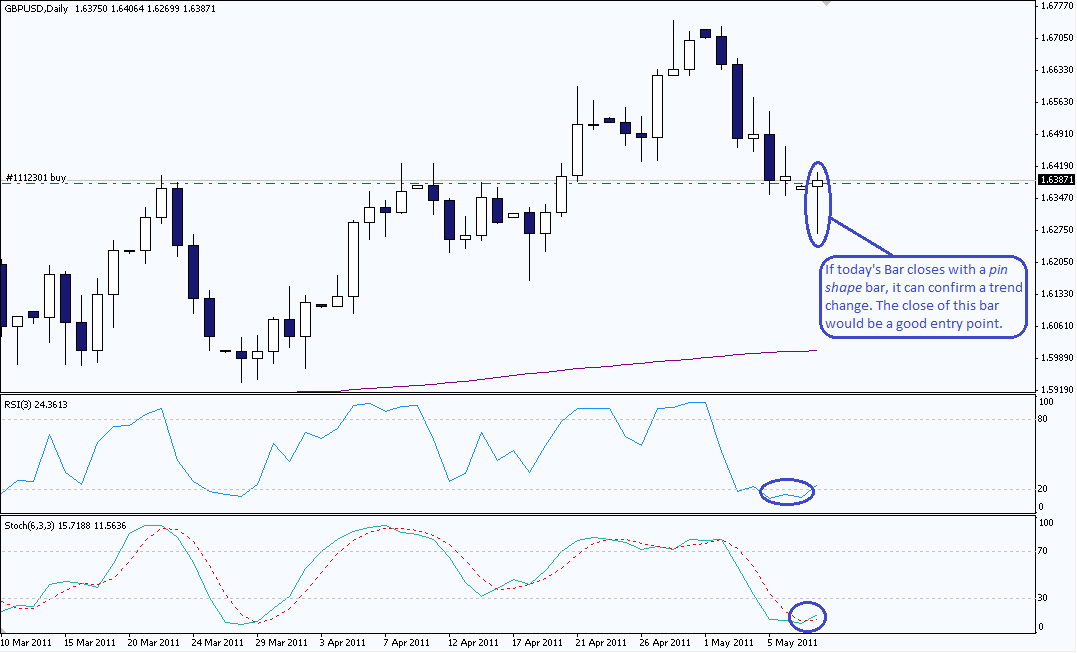The image size is (1077, 653).
Task: Click the 5 May 2011 date label
Action: 793,642
